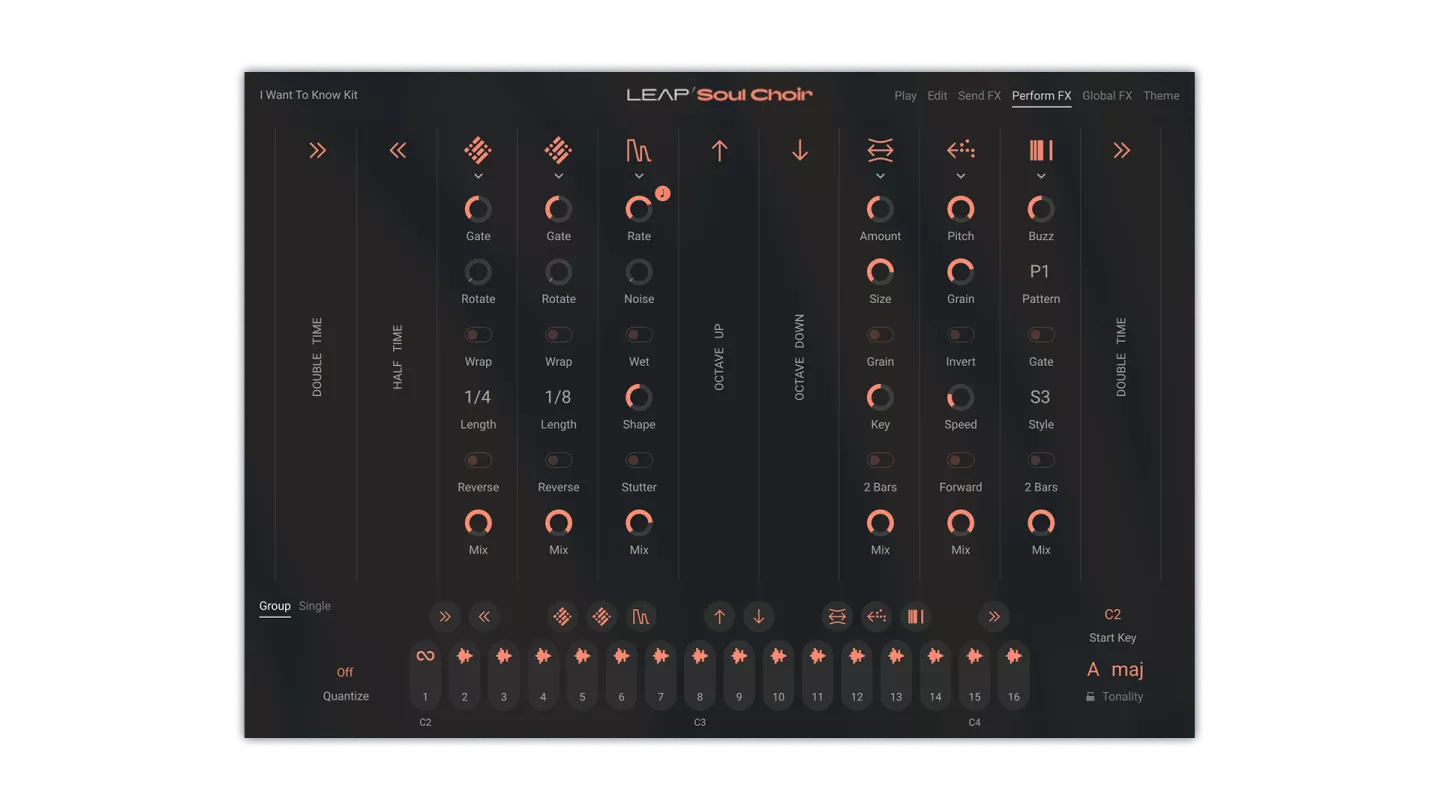This screenshot has height=810, width=1440.
Task: Toggle the Stutter switch
Action: tap(639, 460)
